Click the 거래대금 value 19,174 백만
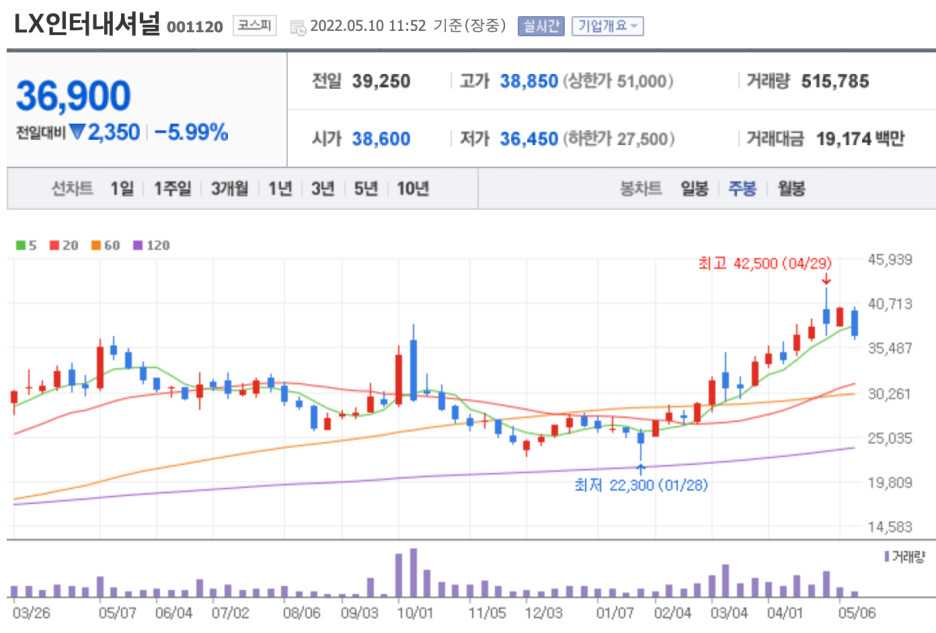The height and width of the screenshot is (633, 936). [x=860, y=139]
